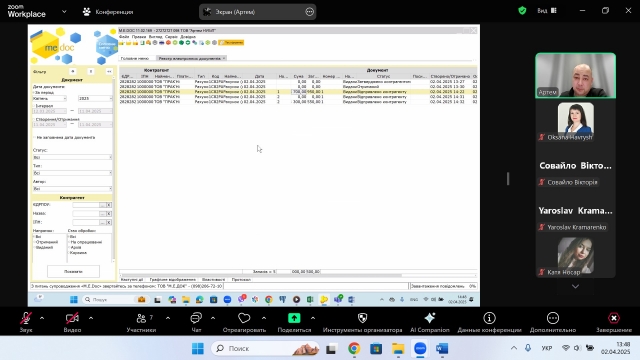Open reactions via Отреагировать heart icon
Viewport: 640px width, 360px height.
click(244, 318)
